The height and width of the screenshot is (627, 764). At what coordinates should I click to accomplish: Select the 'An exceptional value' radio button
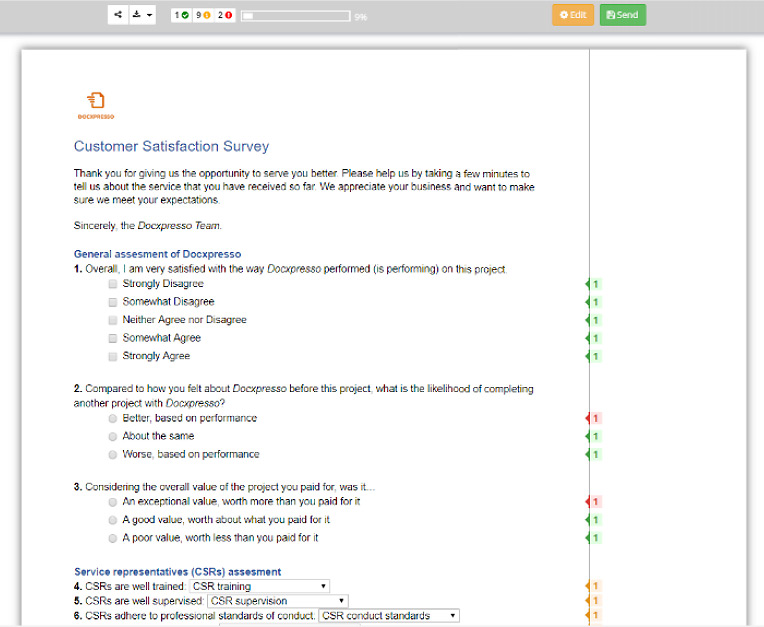pos(113,502)
